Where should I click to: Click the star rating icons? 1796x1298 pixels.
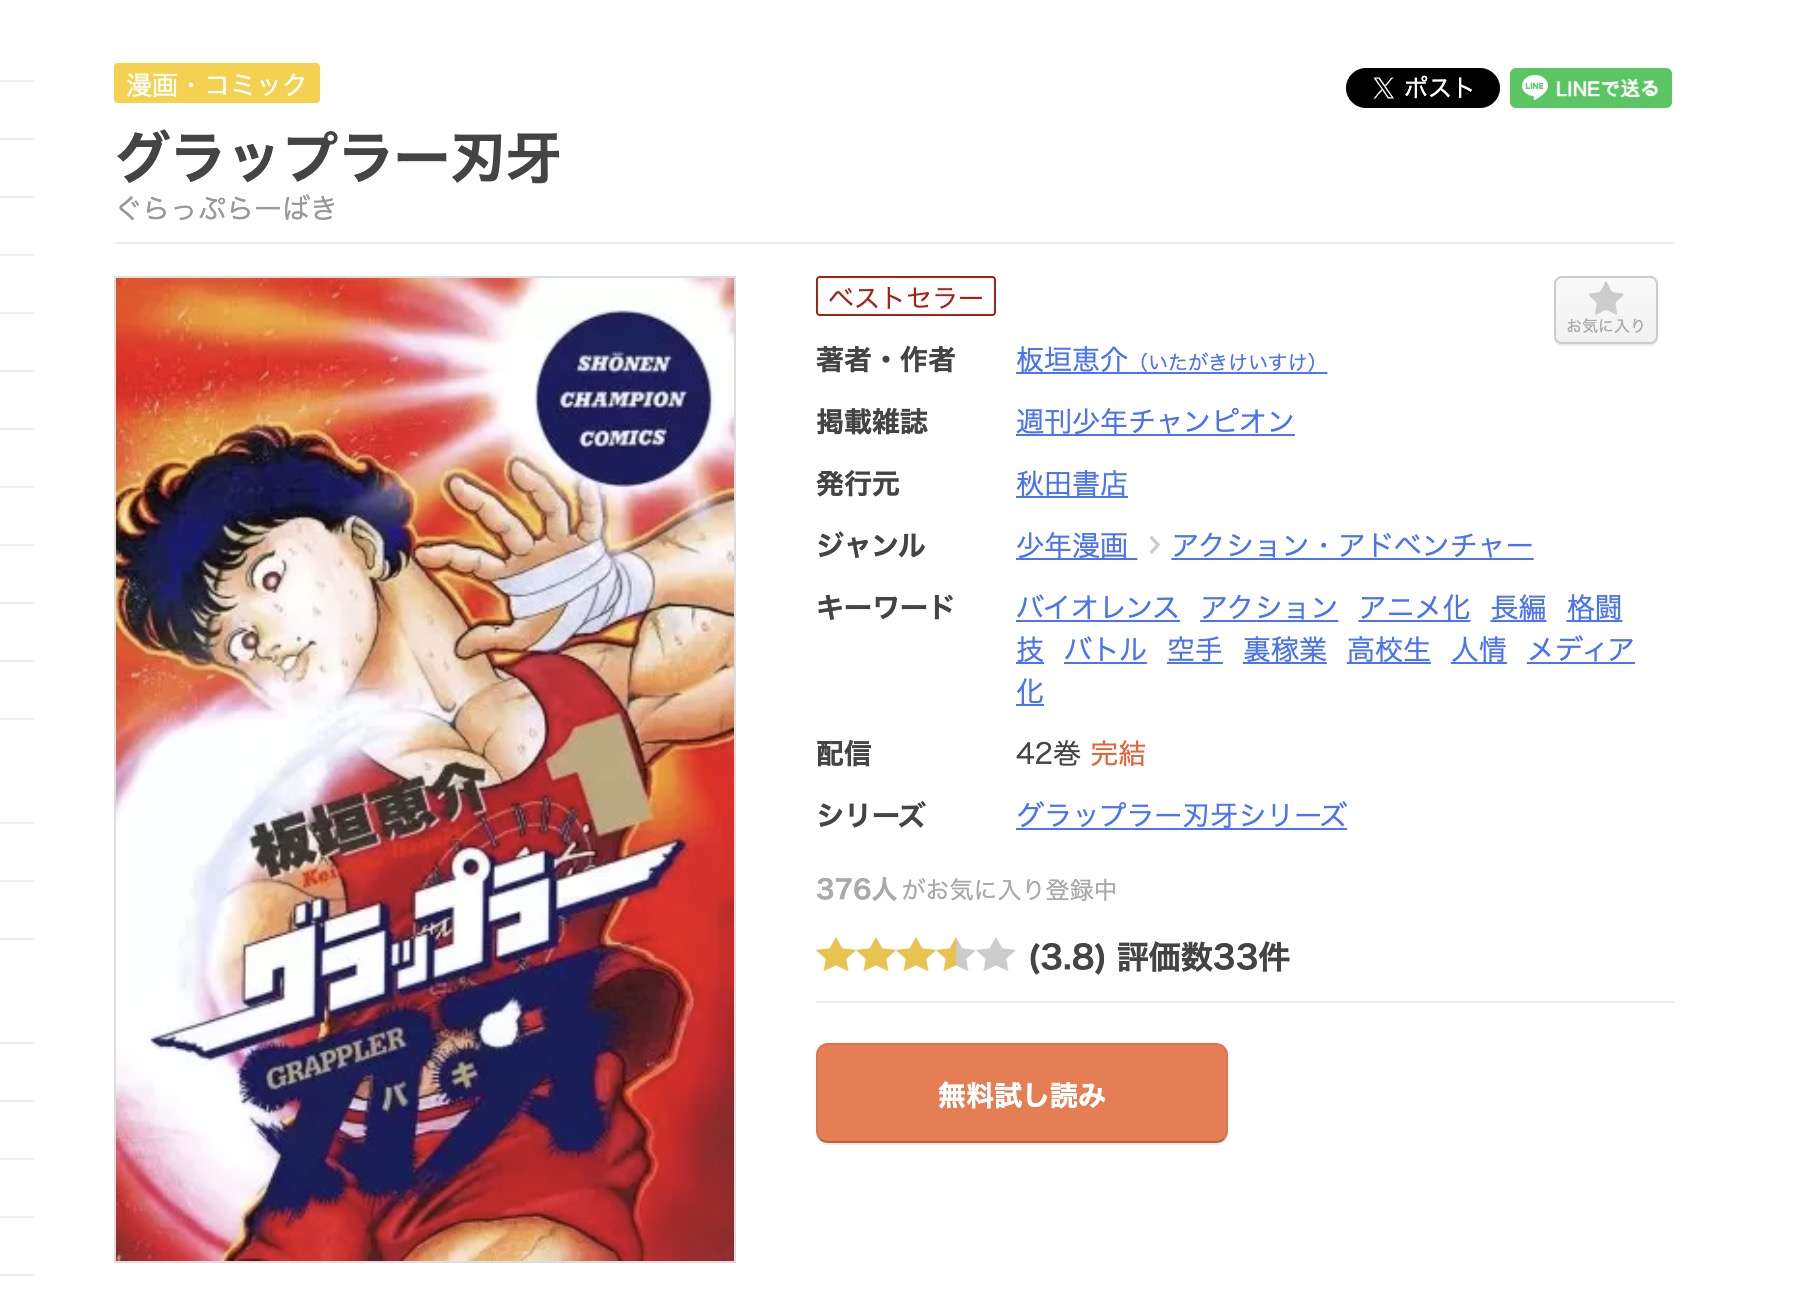click(915, 956)
